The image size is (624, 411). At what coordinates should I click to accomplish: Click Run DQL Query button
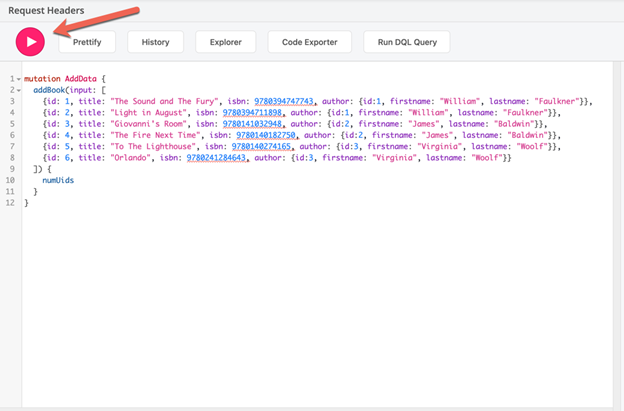point(407,42)
